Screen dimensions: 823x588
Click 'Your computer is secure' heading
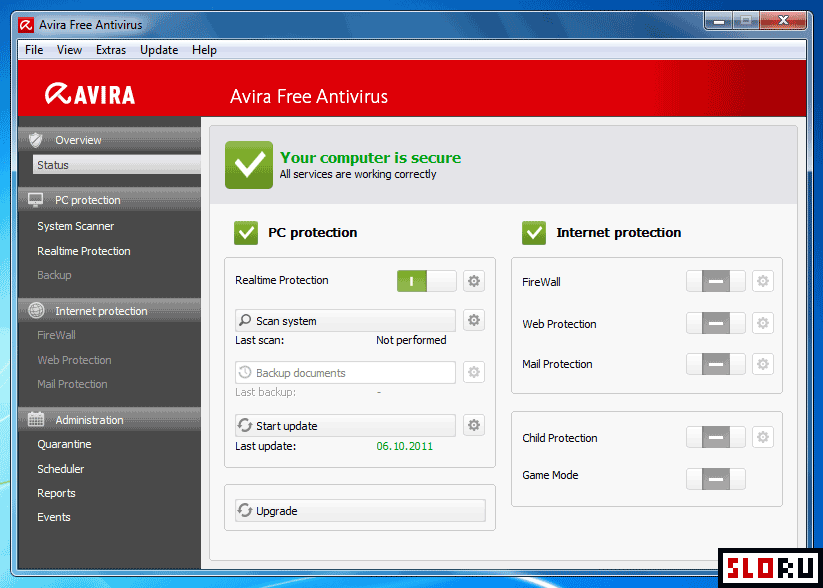[371, 158]
